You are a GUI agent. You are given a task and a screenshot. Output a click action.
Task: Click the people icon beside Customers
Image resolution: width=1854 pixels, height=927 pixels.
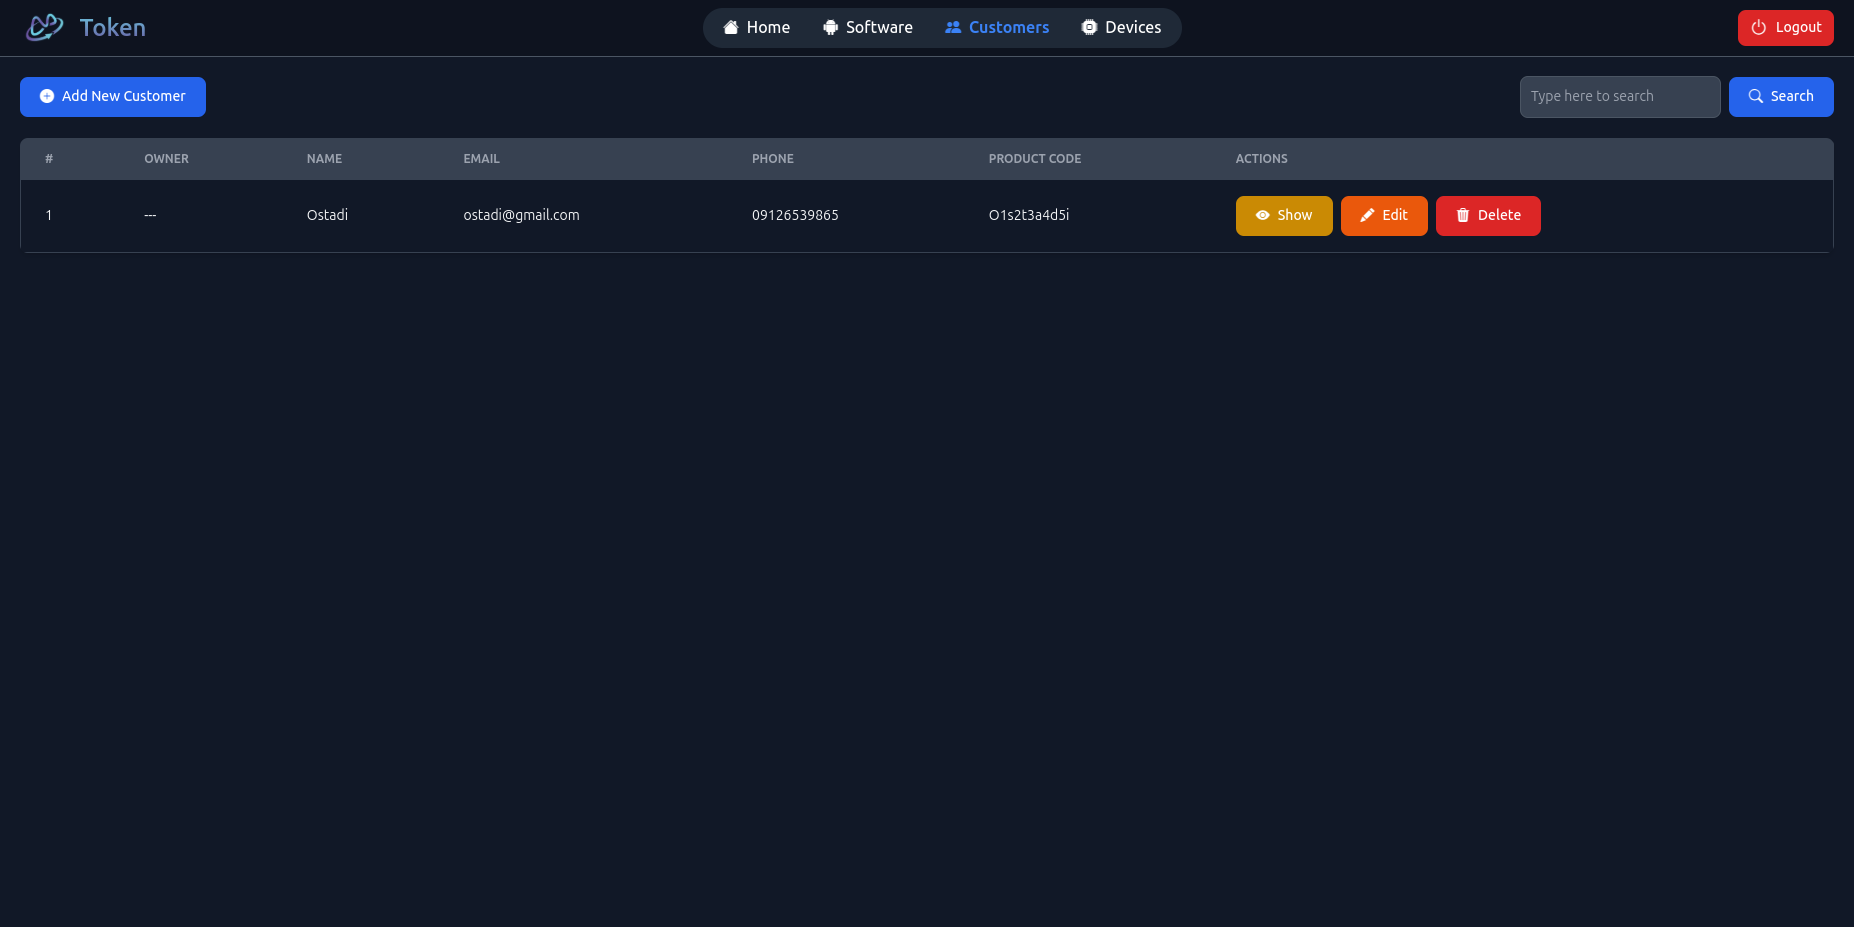953,27
